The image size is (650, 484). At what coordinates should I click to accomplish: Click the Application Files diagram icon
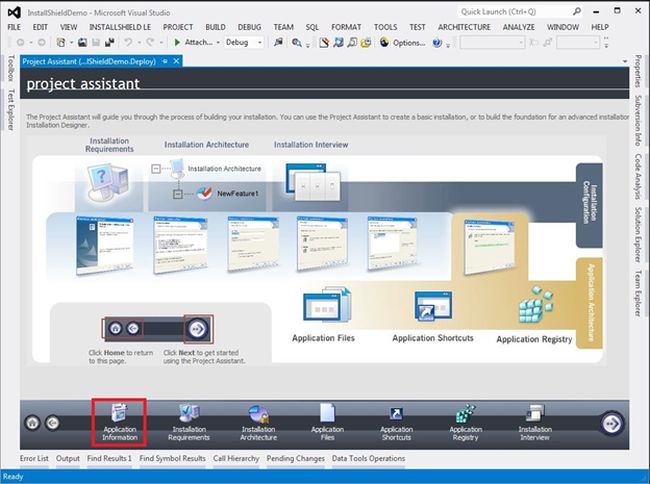(x=327, y=305)
